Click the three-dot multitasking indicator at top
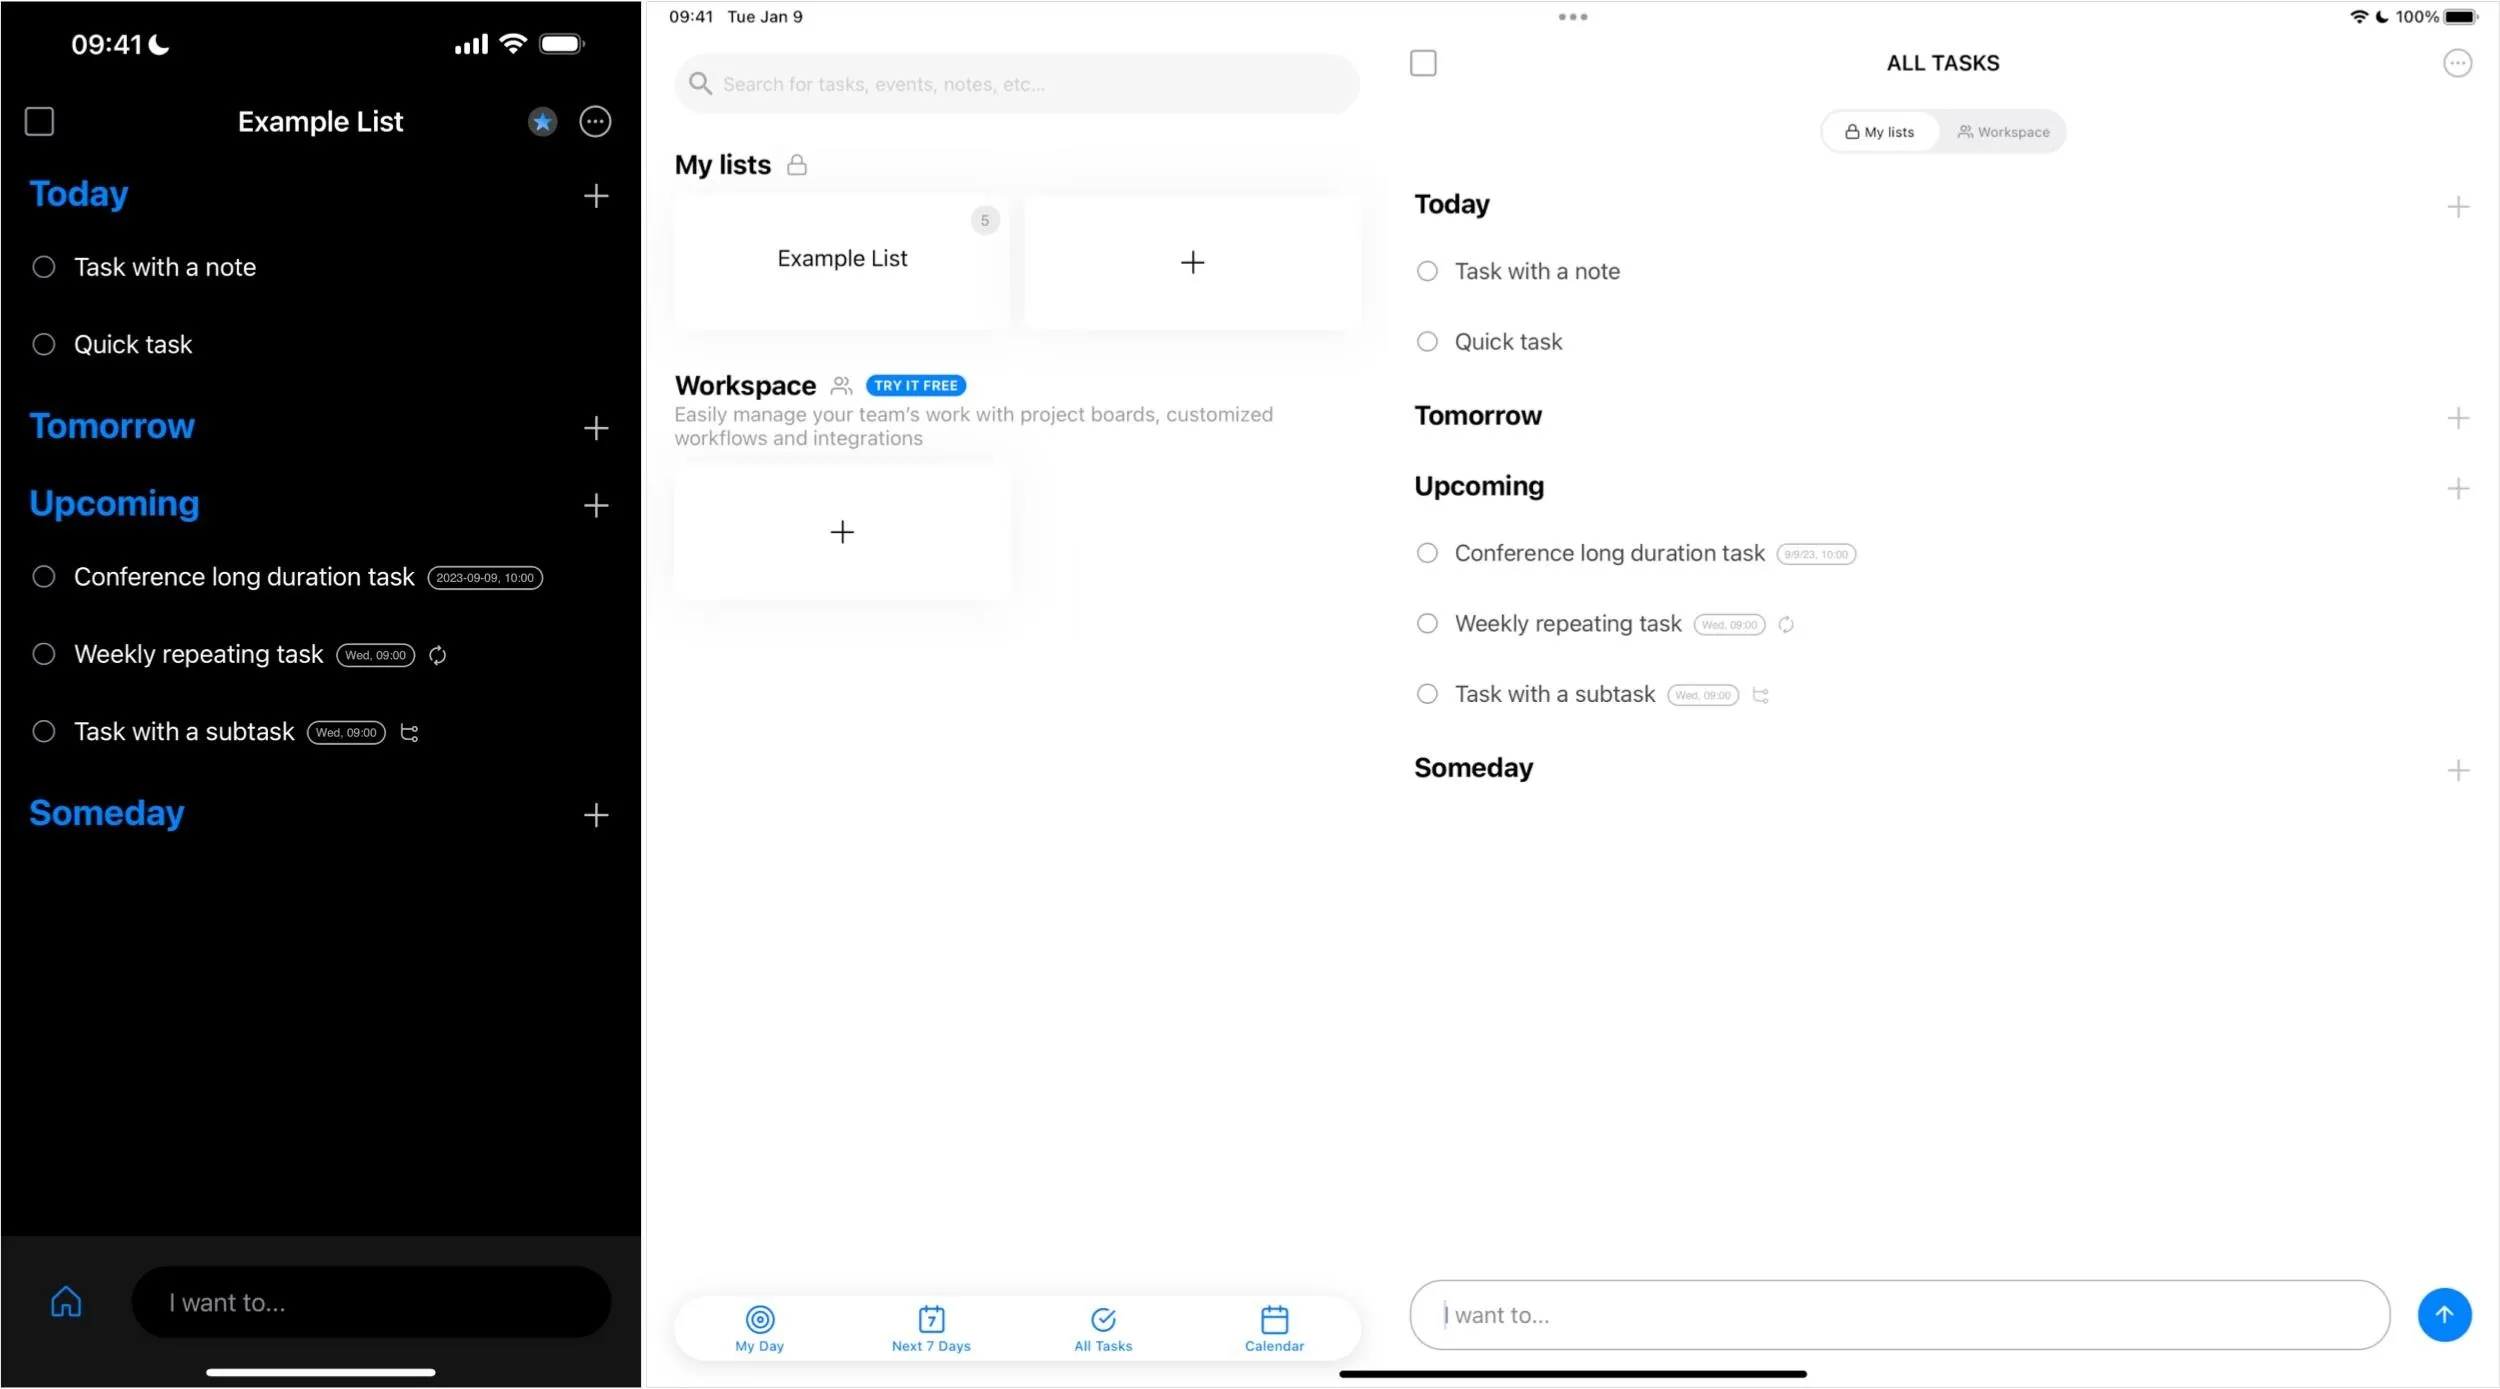This screenshot has height=1389, width=2500. [x=1572, y=17]
